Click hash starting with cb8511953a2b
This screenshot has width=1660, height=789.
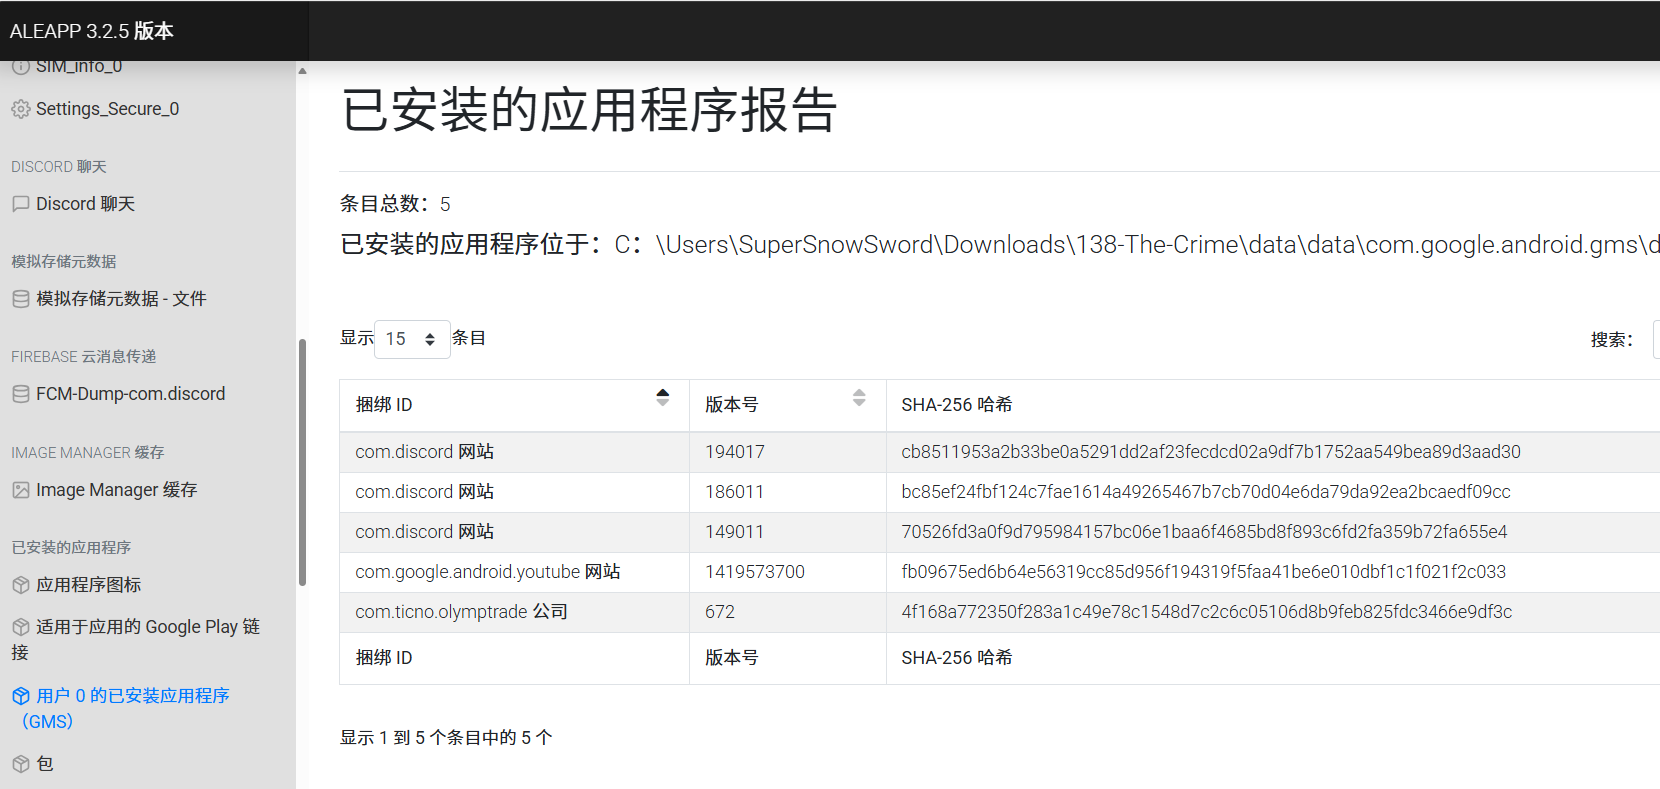1211,452
